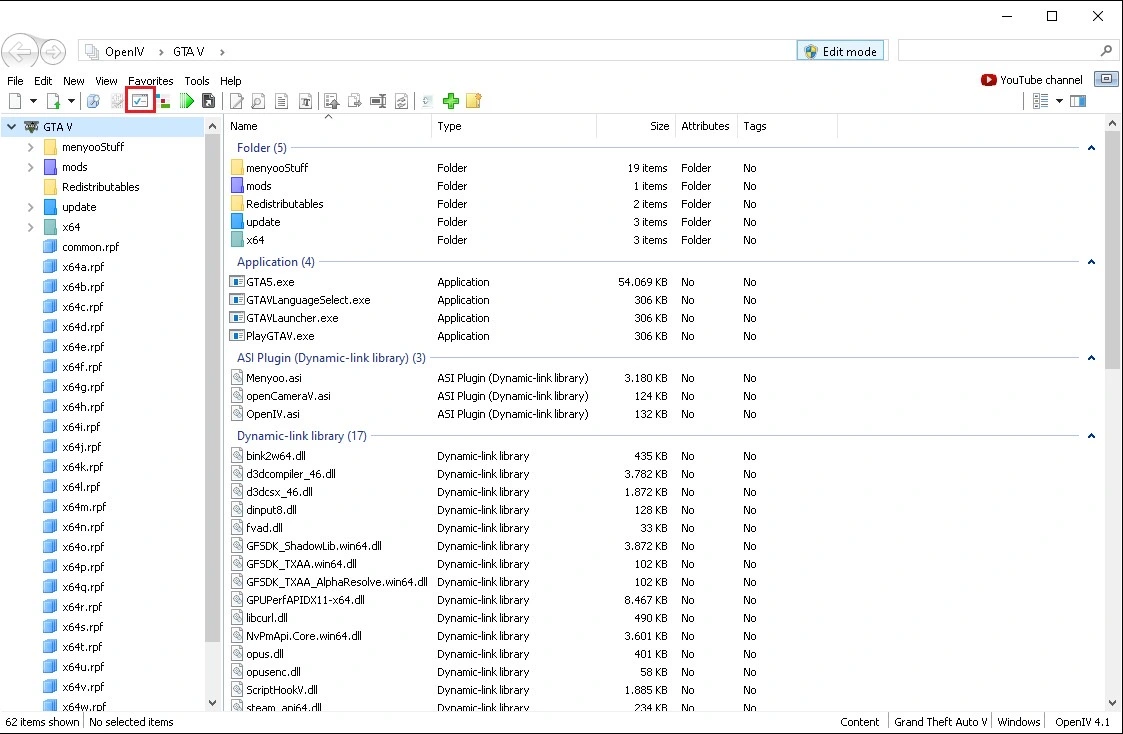Screen dimensions: 1123x734
Task: Select ScriptHookV.dll in the file list
Action: pos(281,690)
